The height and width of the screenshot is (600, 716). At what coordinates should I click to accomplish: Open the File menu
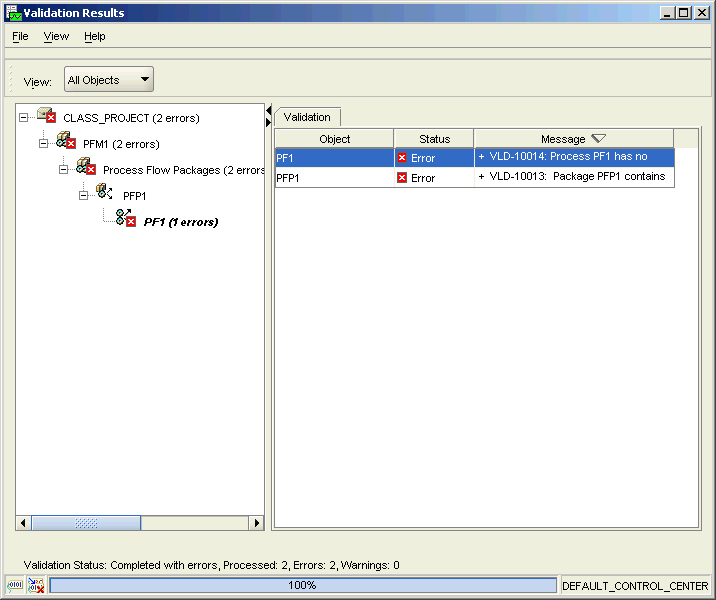(x=20, y=36)
